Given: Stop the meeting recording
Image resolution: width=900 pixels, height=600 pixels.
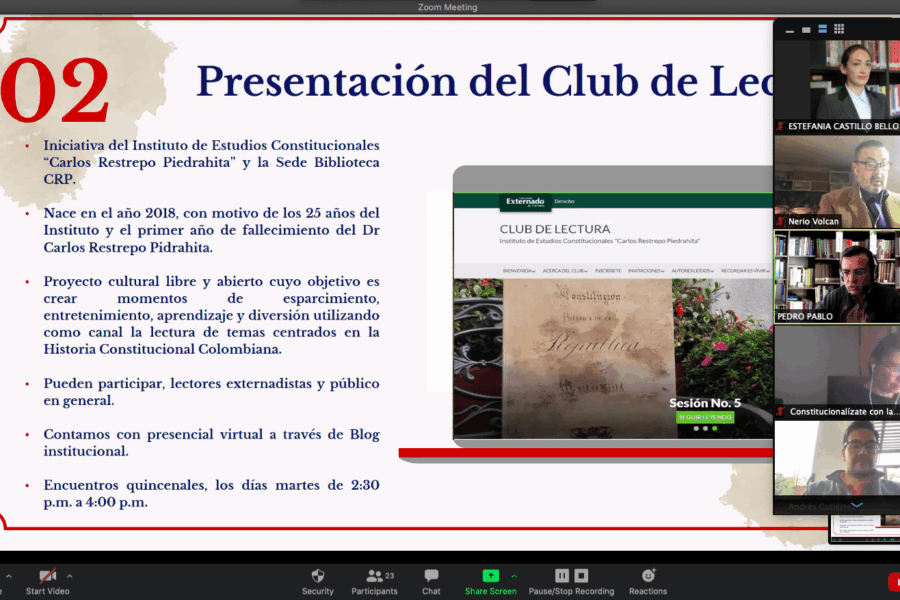Looking at the screenshot, I should (x=582, y=576).
